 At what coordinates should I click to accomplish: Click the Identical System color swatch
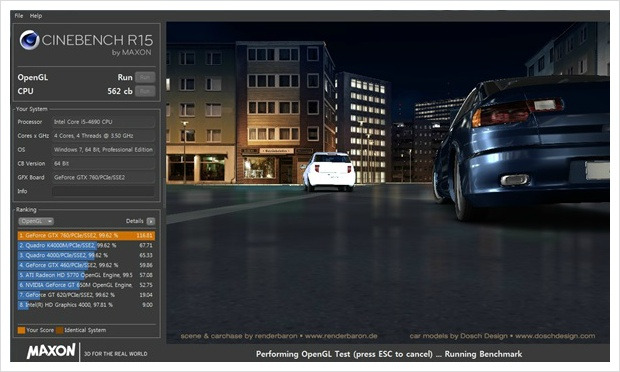60,330
